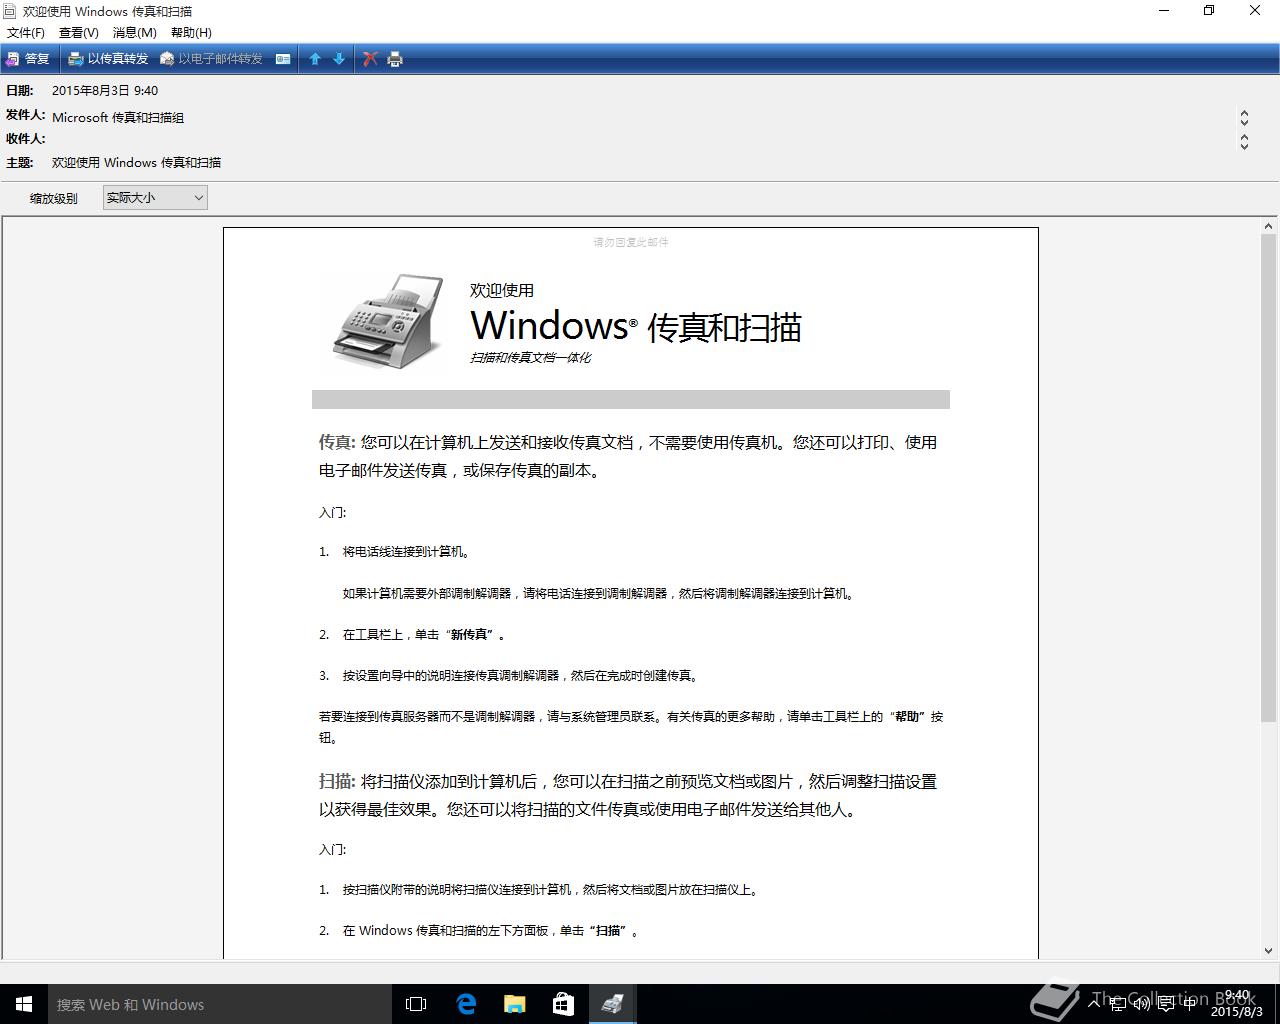Image resolution: width=1280 pixels, height=1024 pixels.
Task: Click the date value 2015年8月3日 9:40
Action: (x=105, y=90)
